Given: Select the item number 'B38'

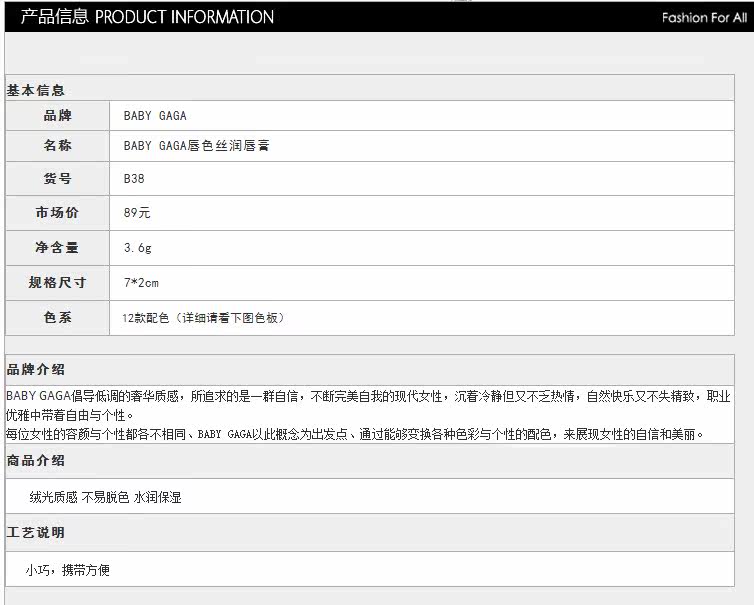Looking at the screenshot, I should tap(134, 178).
